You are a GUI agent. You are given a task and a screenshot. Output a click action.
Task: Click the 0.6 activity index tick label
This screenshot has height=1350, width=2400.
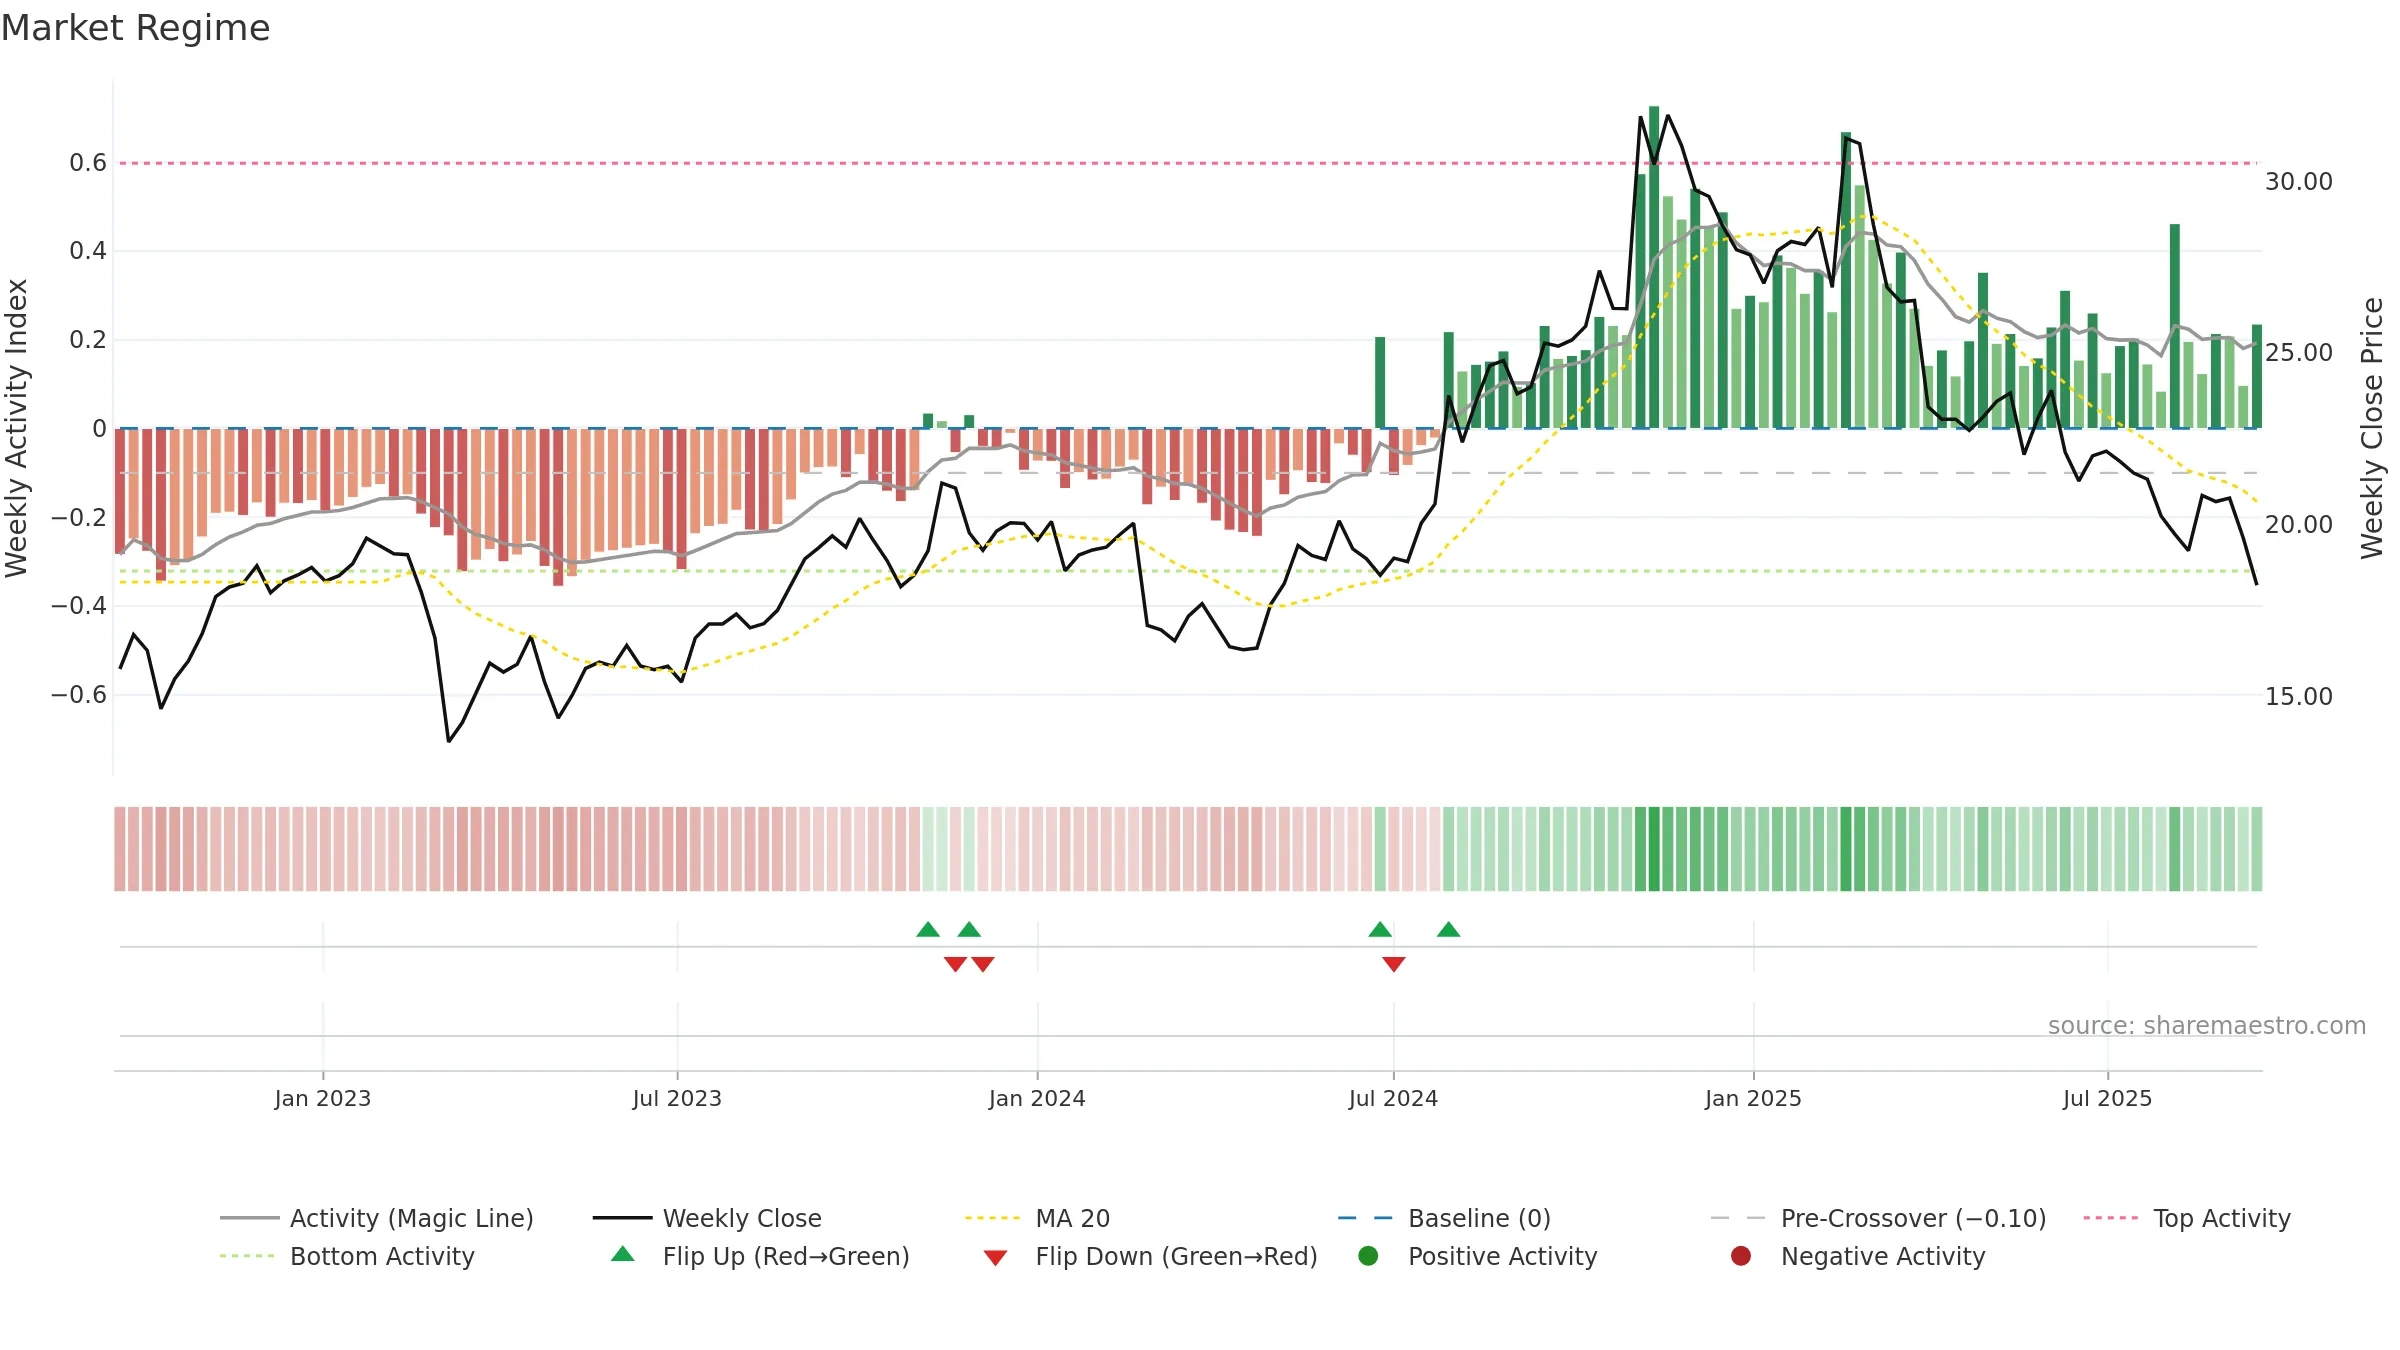click(88, 163)
